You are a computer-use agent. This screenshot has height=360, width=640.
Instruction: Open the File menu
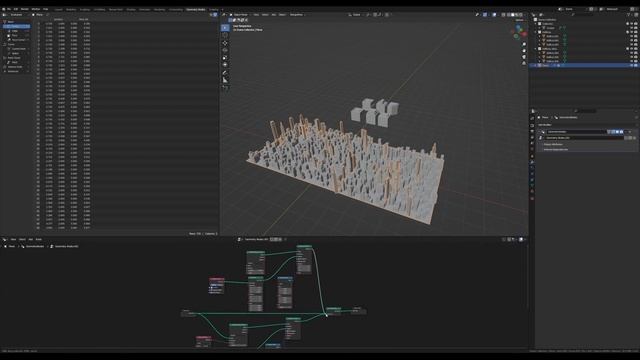coord(9,9)
